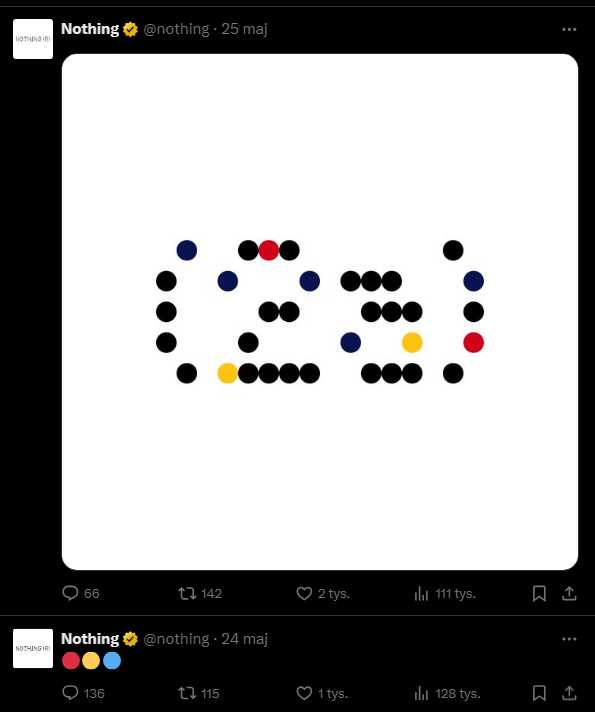Open more options for the 24 maj tweet
The width and height of the screenshot is (595, 712).
pyautogui.click(x=569, y=639)
